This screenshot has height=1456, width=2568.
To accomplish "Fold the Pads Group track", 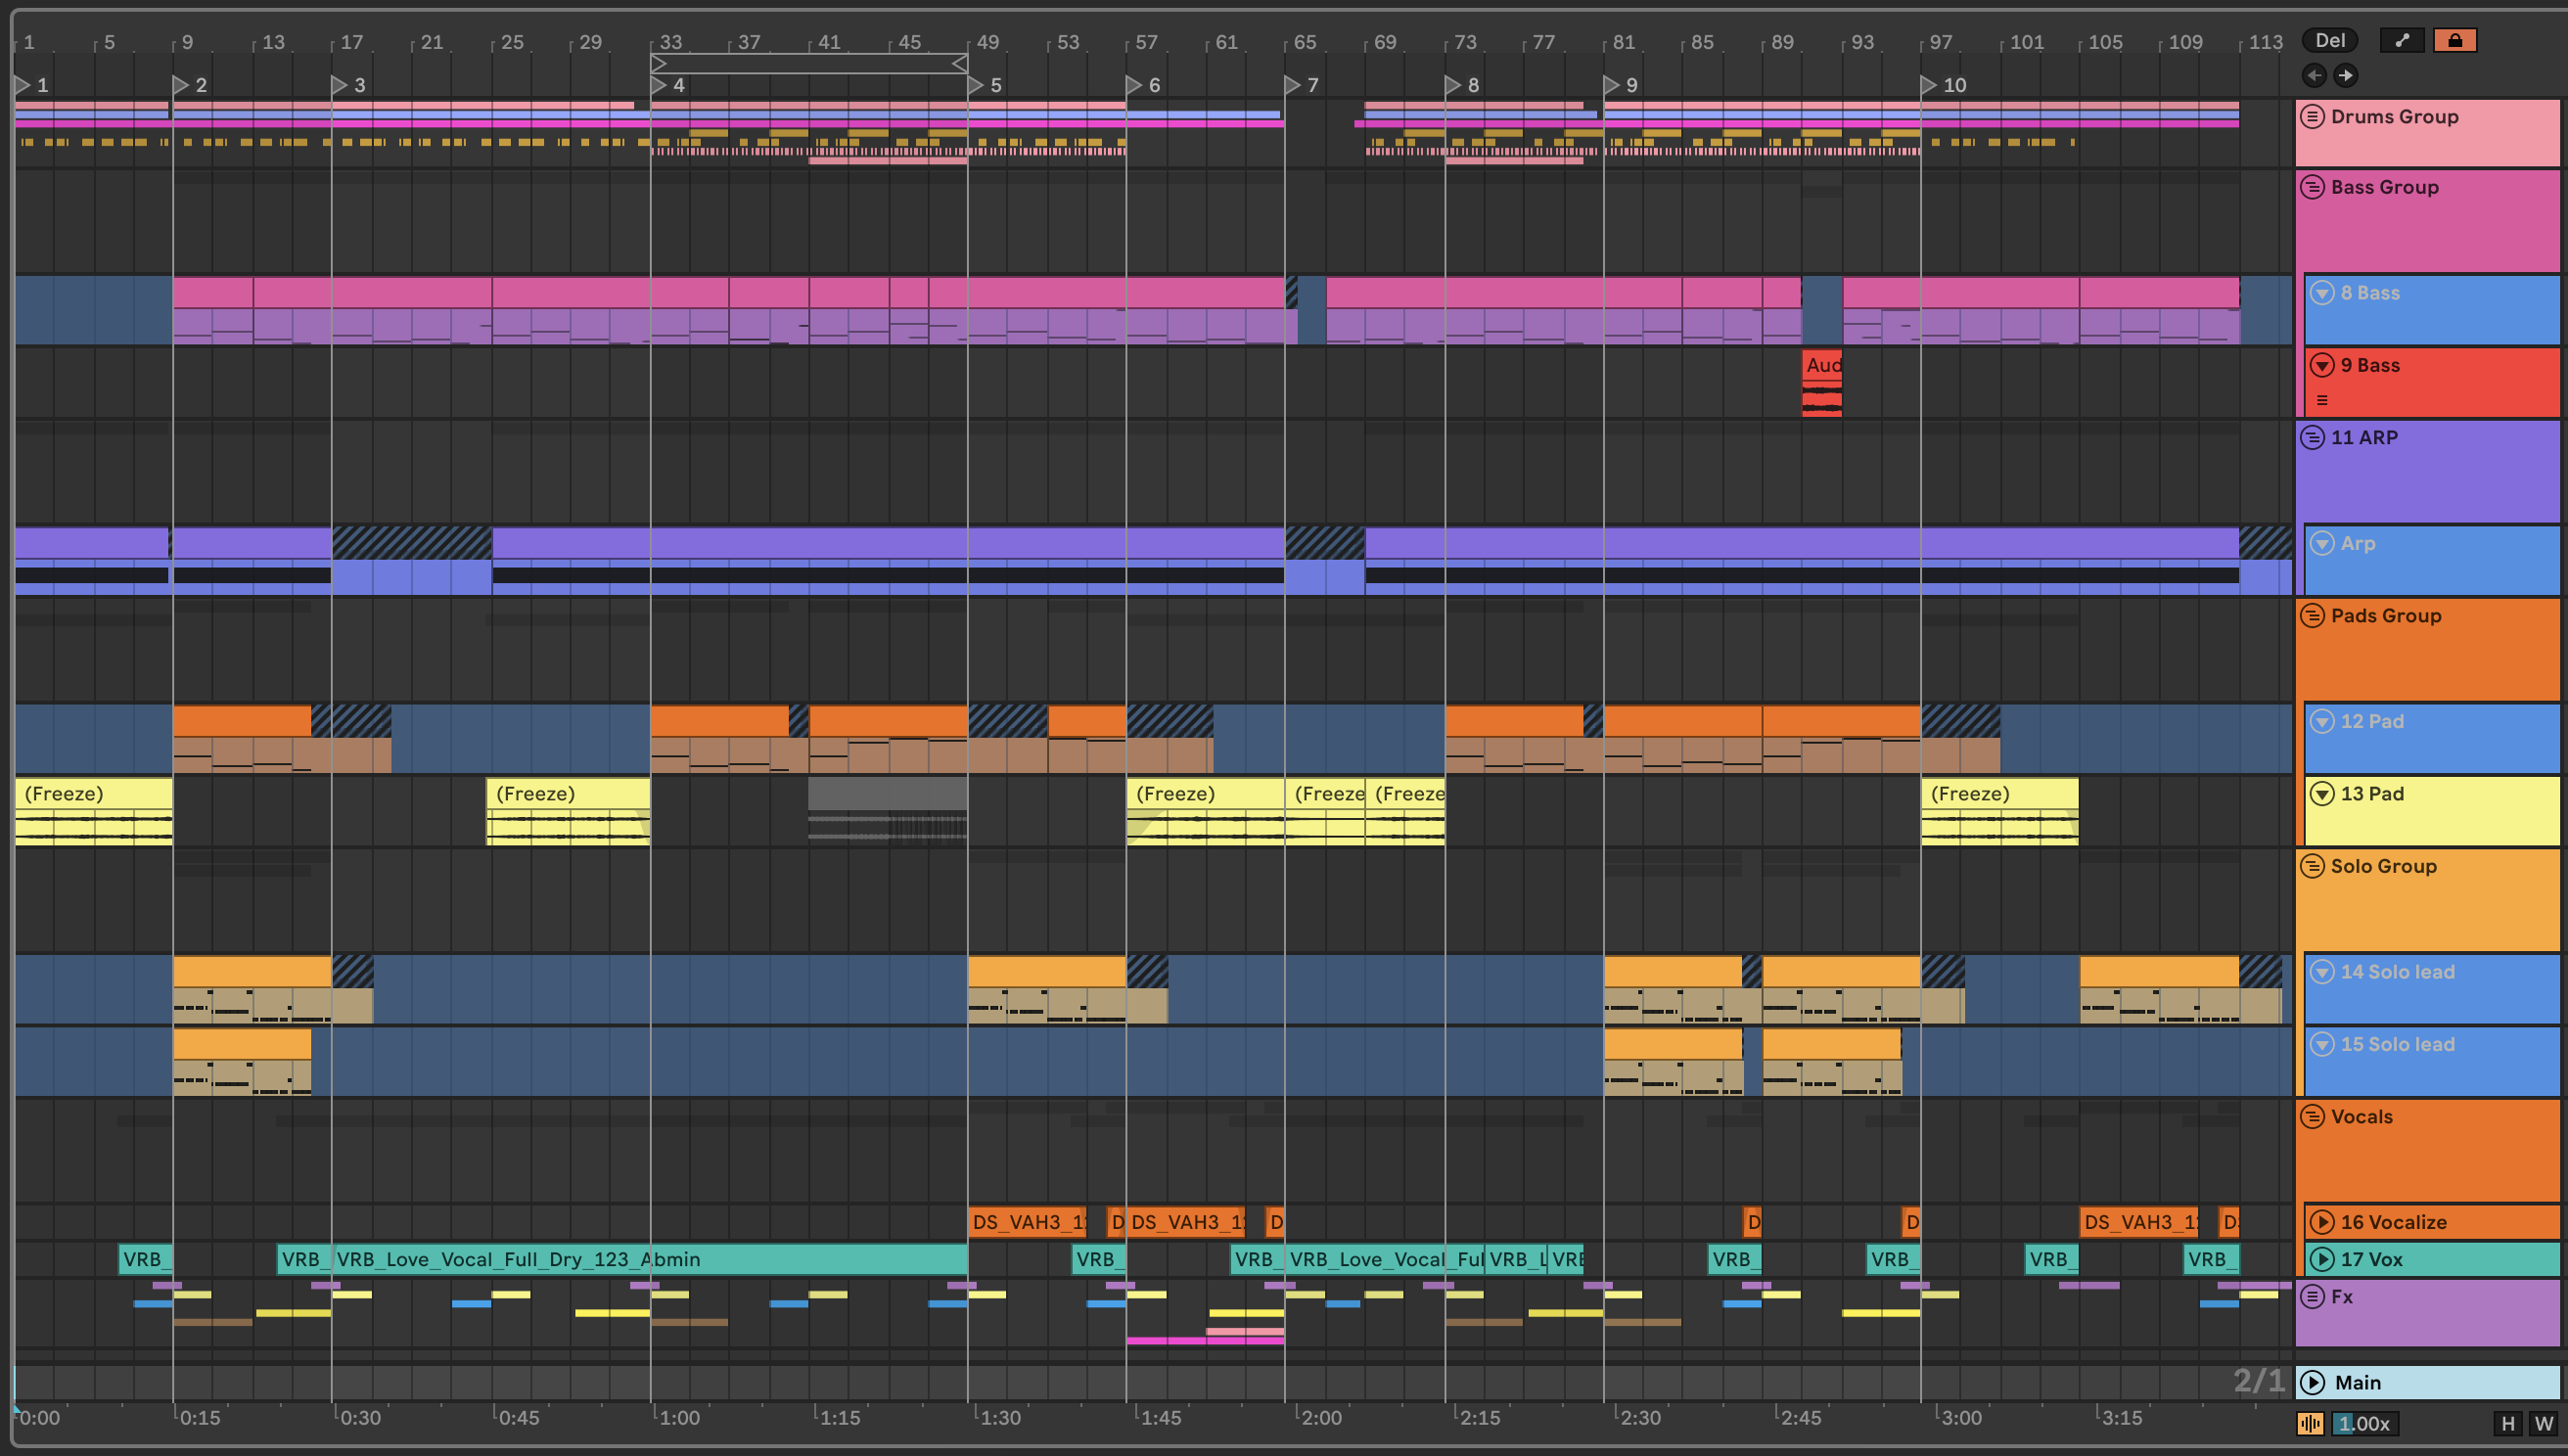I will (2312, 615).
